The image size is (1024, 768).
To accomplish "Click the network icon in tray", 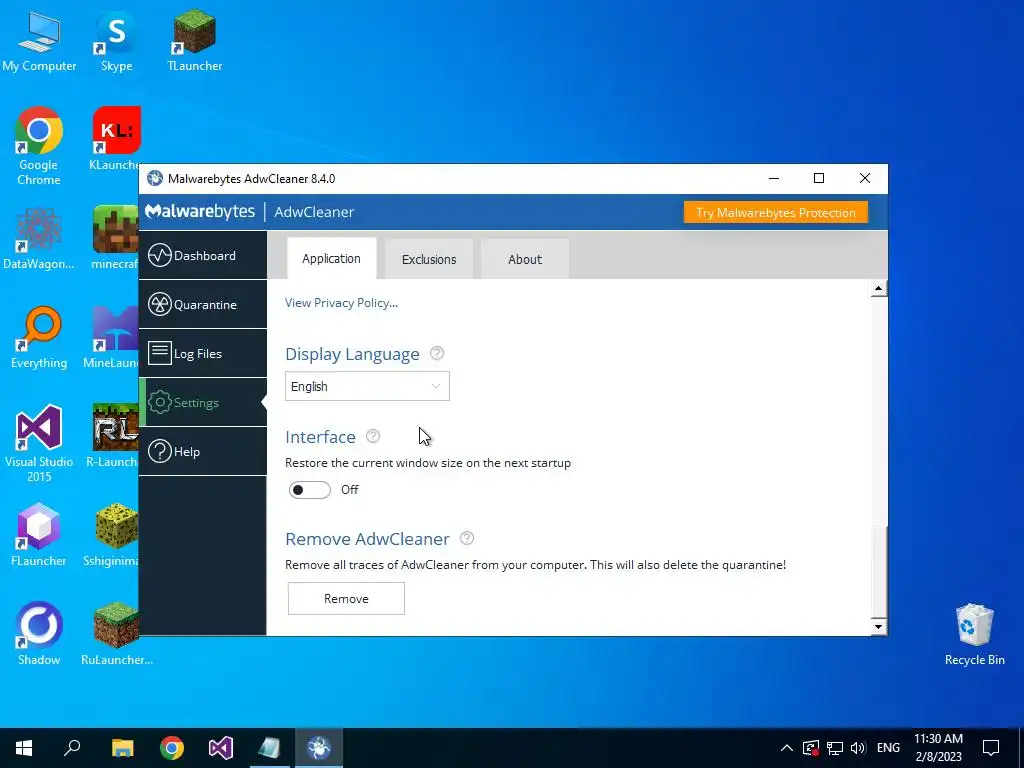I will pyautogui.click(x=835, y=748).
